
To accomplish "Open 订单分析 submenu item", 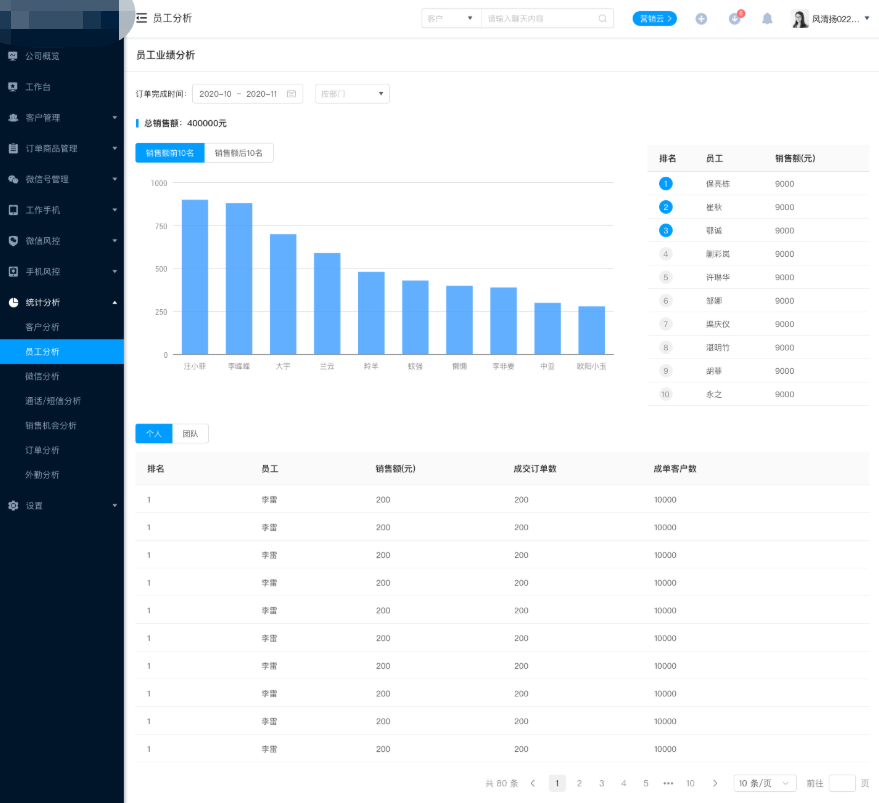I will click(62, 450).
